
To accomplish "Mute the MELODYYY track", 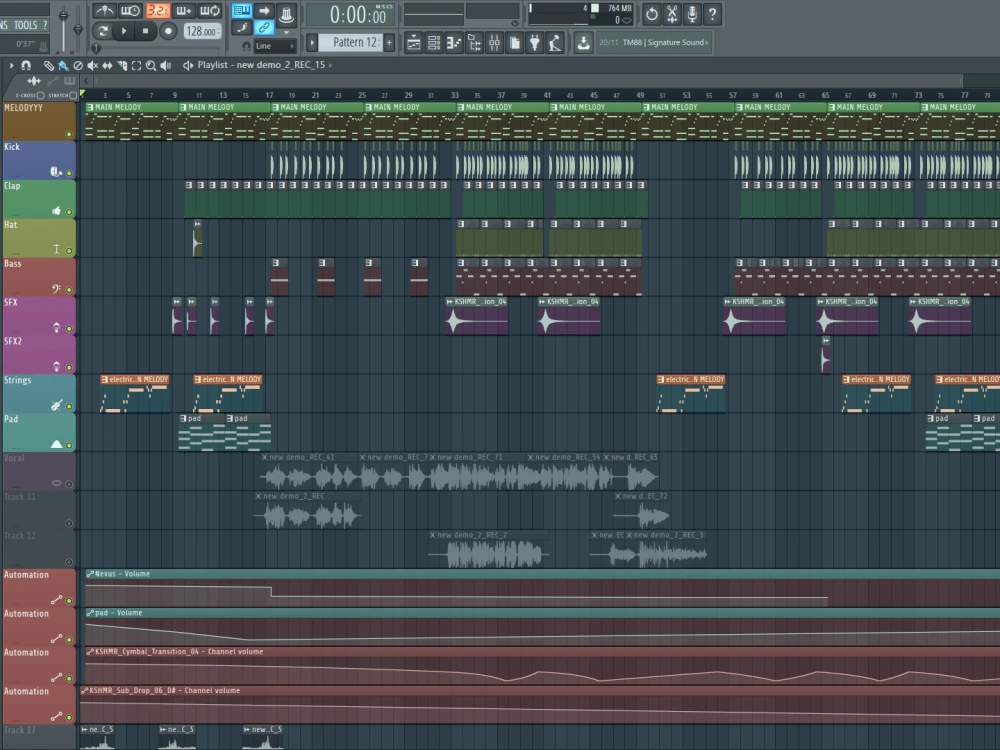I will (69, 135).
